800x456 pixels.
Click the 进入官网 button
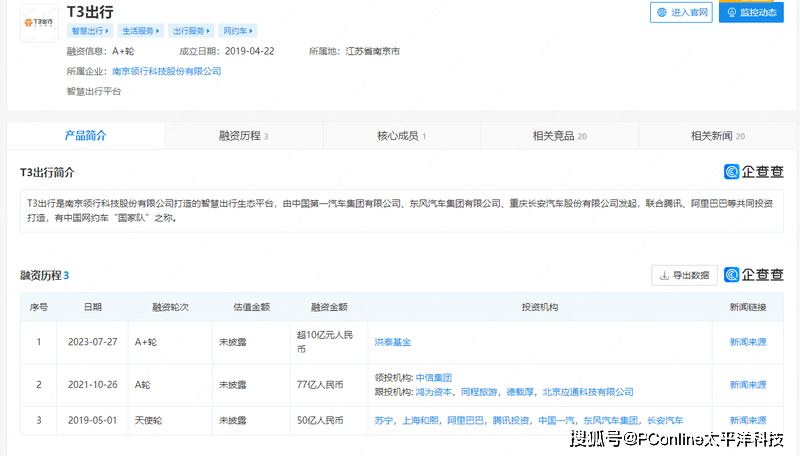pos(681,12)
